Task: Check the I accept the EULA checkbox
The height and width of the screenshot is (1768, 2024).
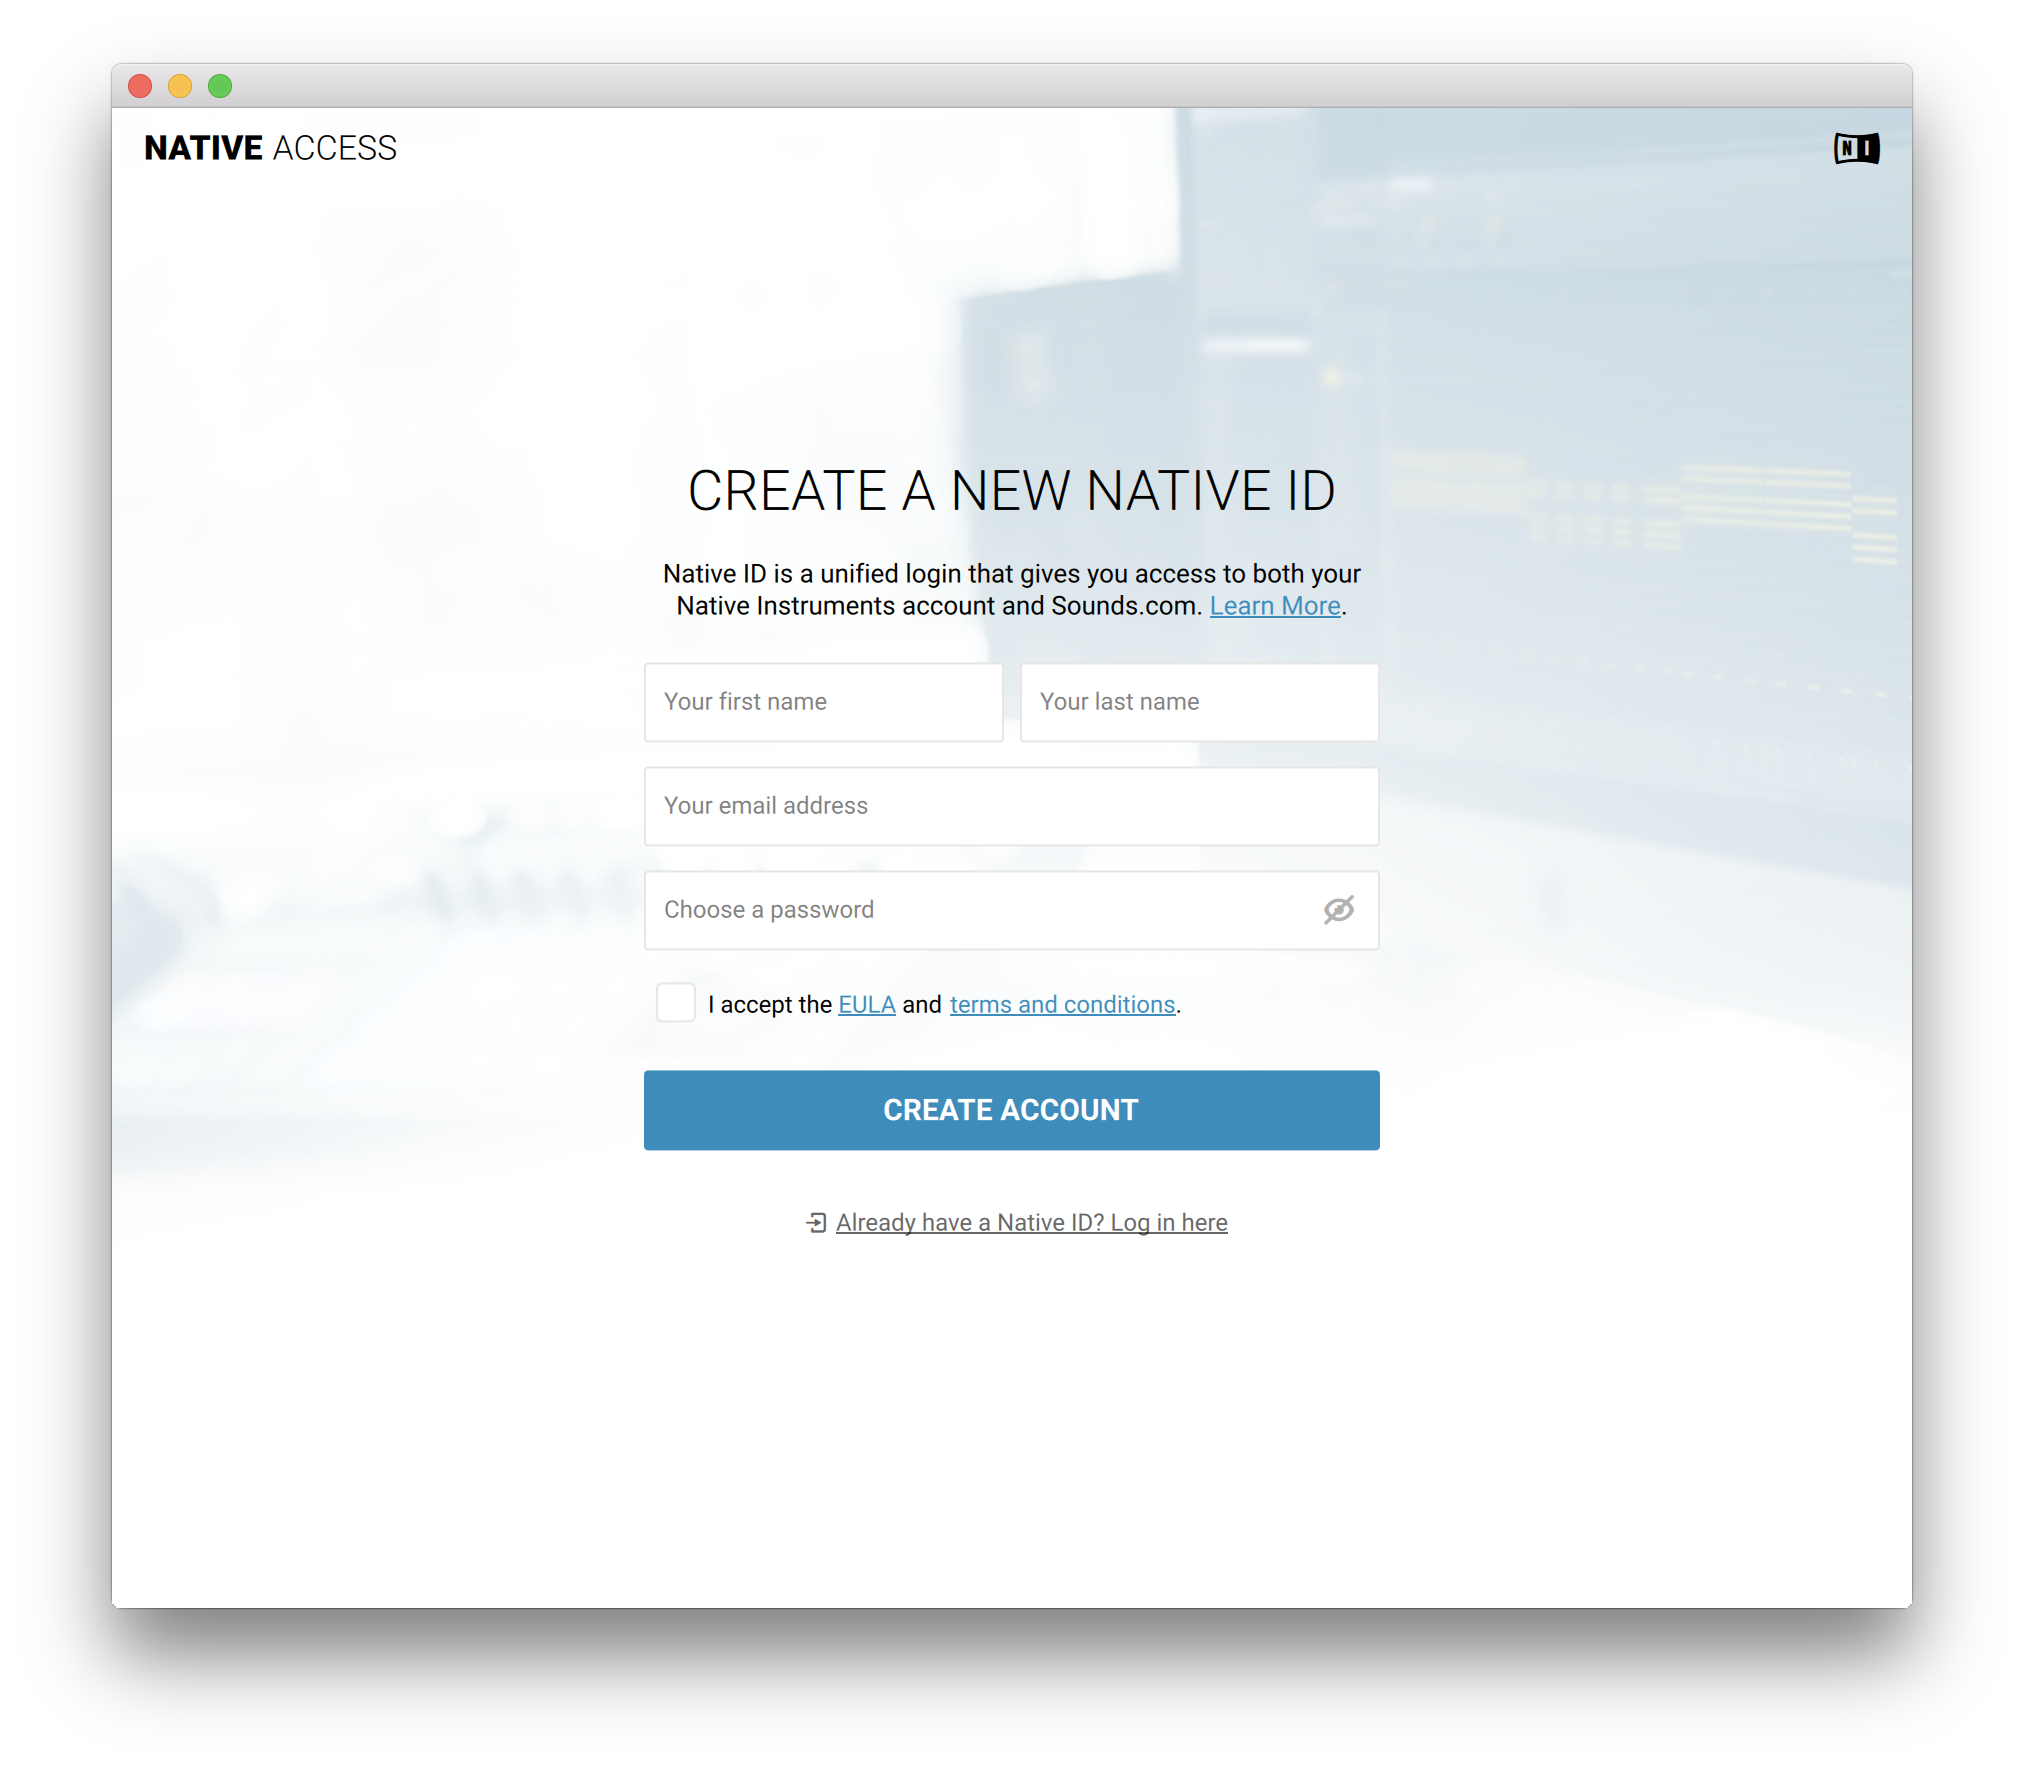Action: point(676,1002)
